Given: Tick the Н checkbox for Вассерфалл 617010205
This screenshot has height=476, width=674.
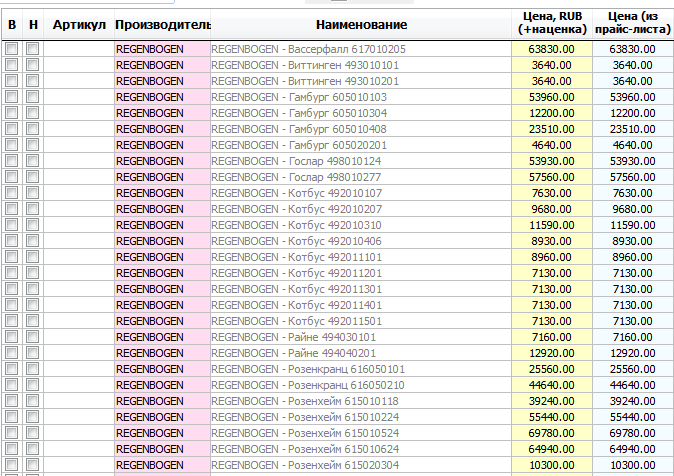Looking at the screenshot, I should click(32, 49).
